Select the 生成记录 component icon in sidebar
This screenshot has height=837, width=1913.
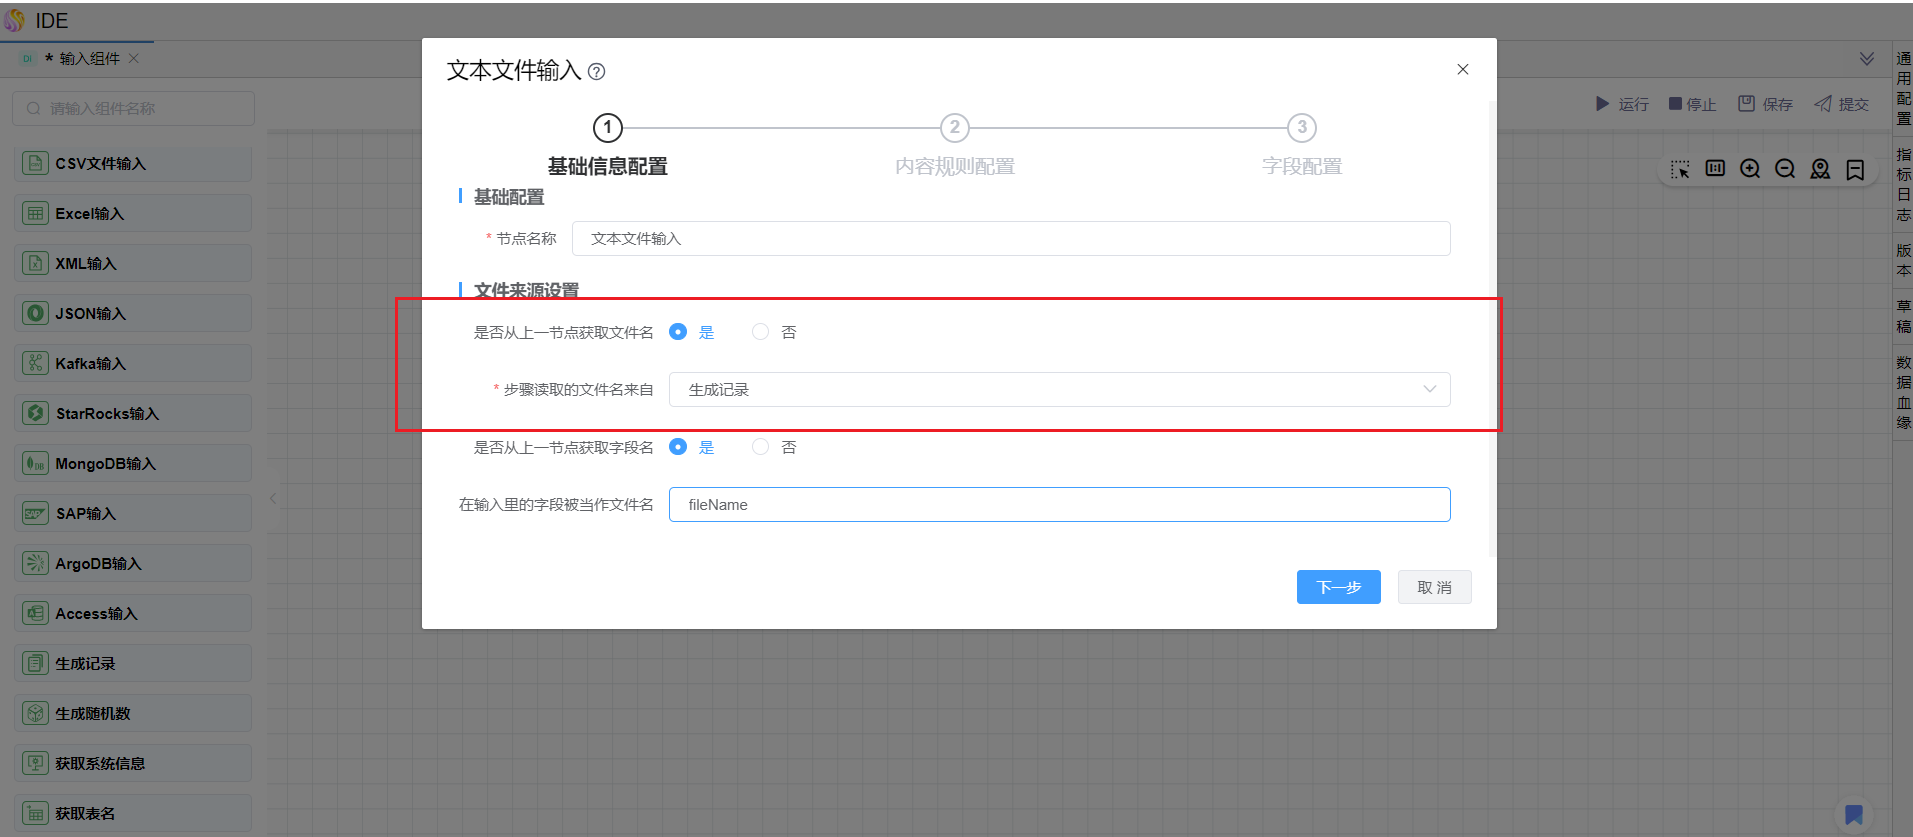(35, 663)
